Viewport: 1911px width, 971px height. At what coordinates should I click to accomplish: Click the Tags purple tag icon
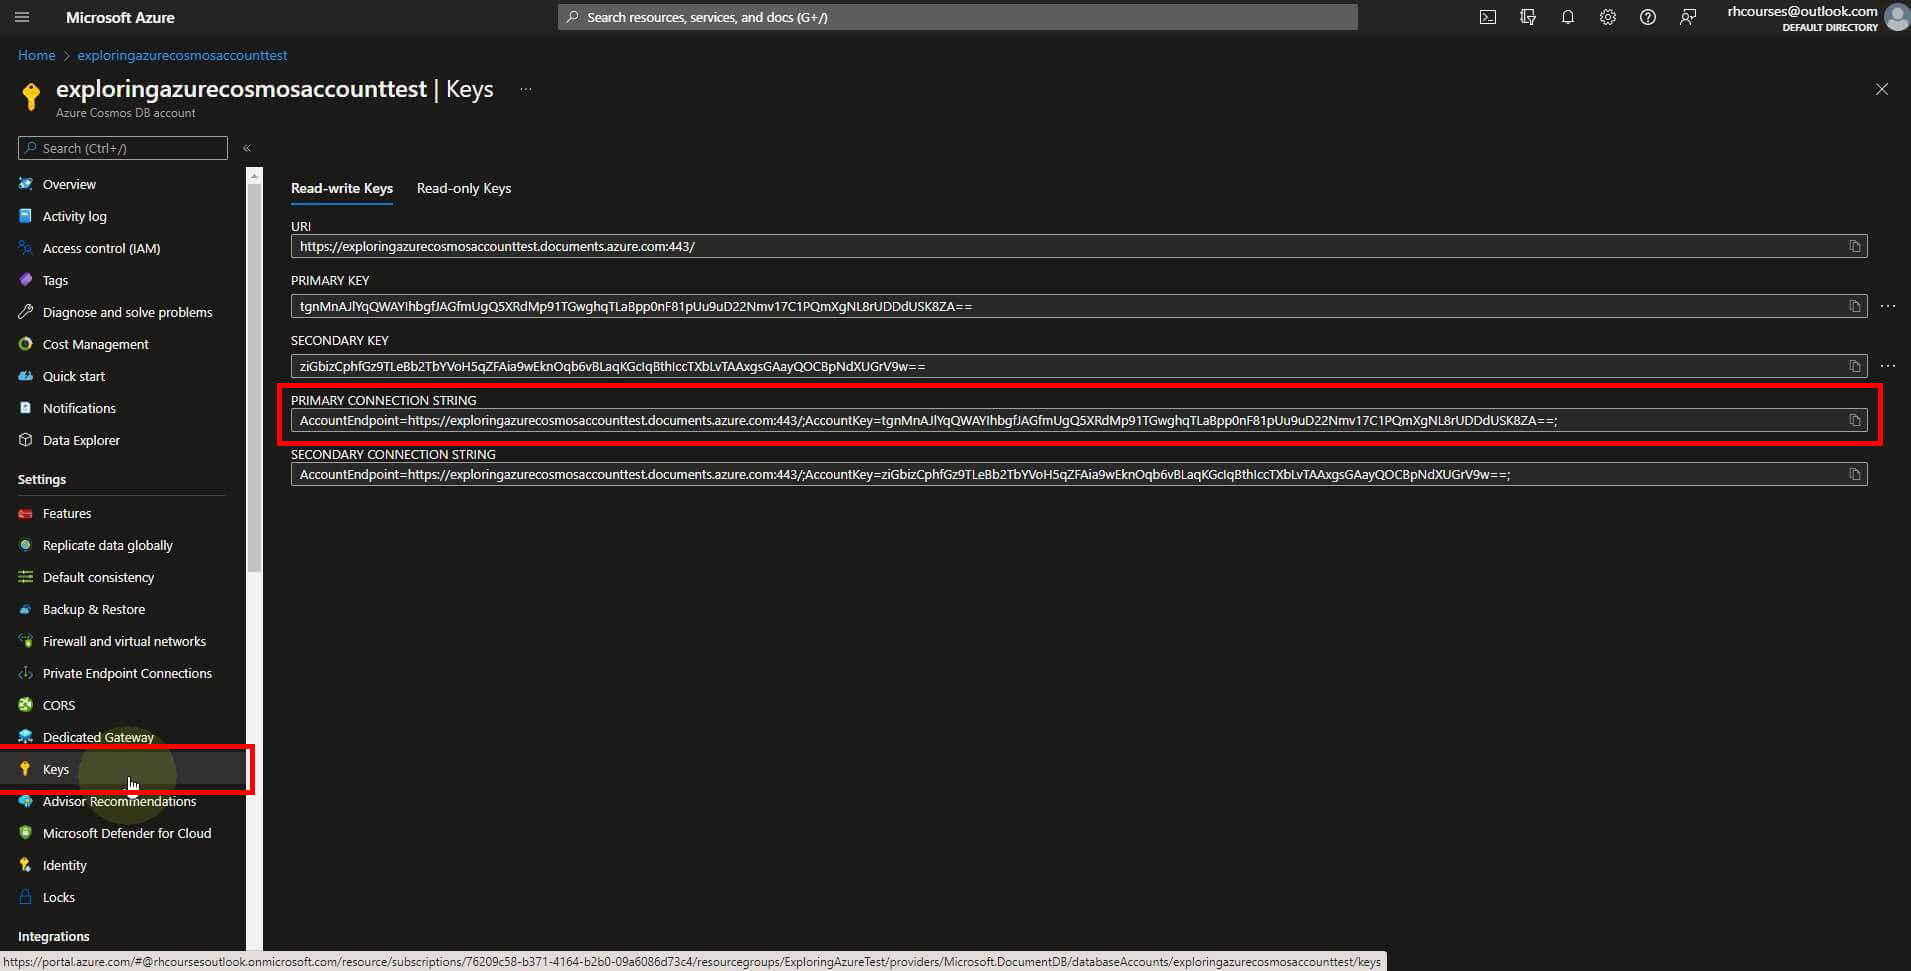click(25, 280)
